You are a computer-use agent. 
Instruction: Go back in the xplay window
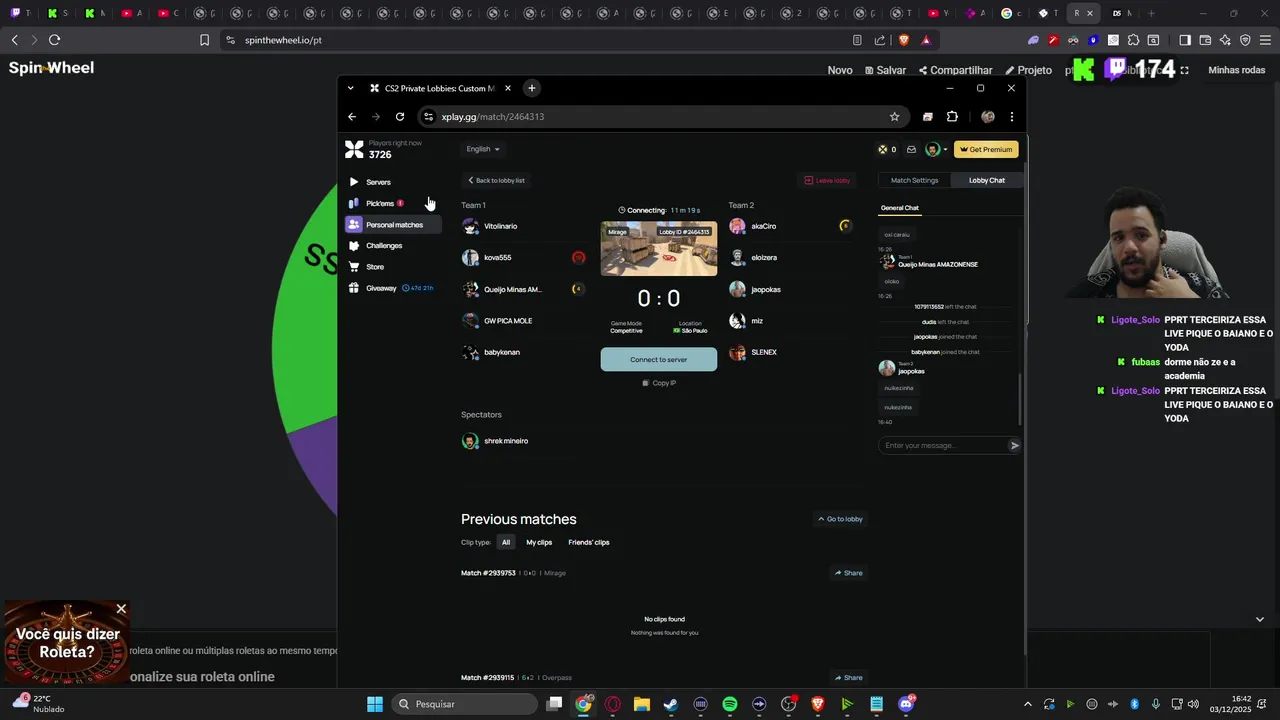click(352, 117)
